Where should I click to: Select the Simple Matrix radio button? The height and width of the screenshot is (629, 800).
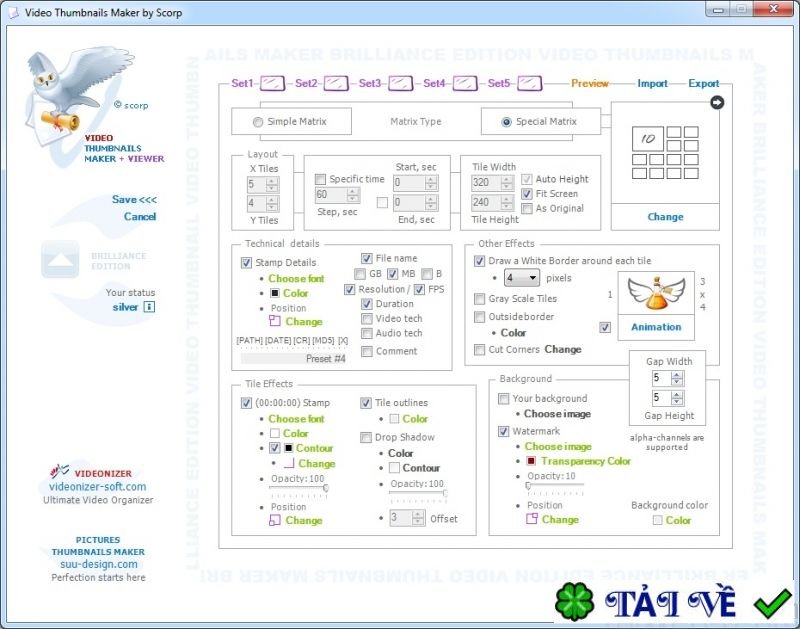click(258, 122)
